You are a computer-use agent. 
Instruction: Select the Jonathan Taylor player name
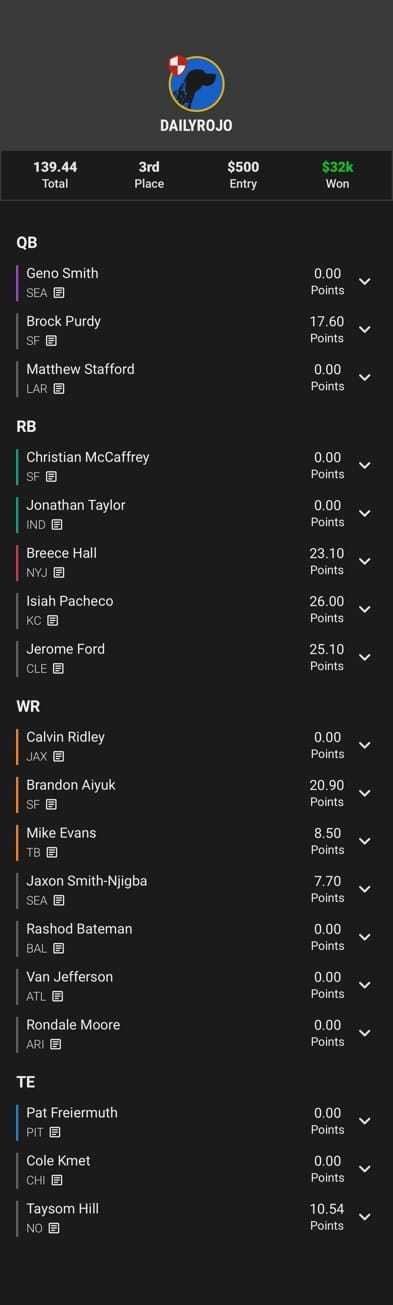76,505
